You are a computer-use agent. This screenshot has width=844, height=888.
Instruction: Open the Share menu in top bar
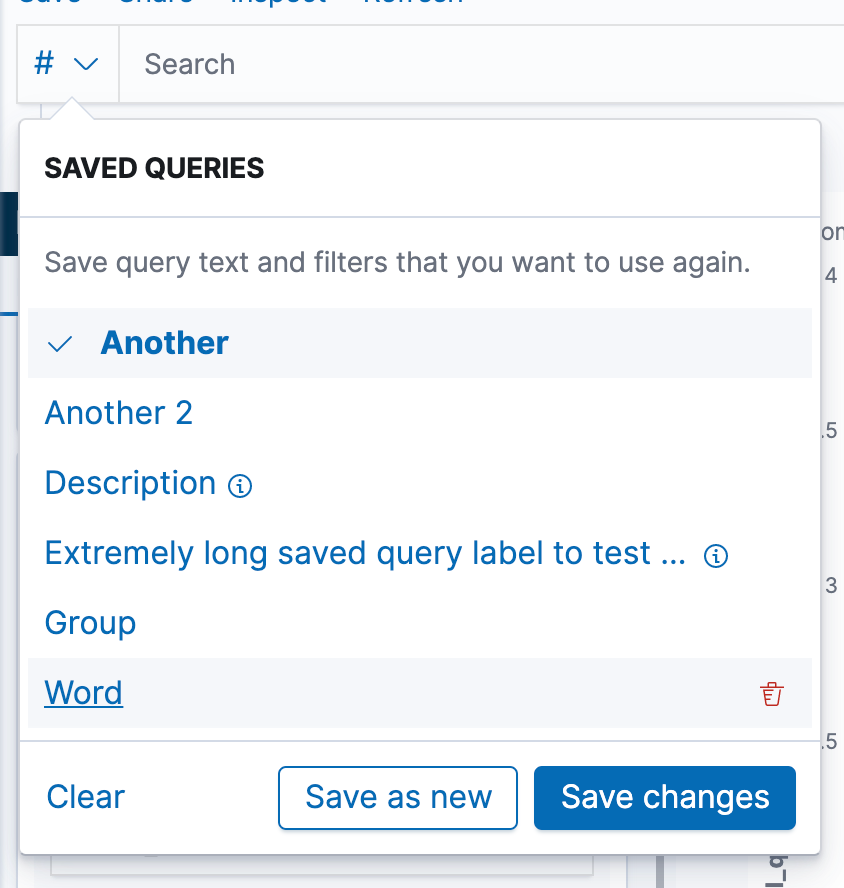[156, 2]
